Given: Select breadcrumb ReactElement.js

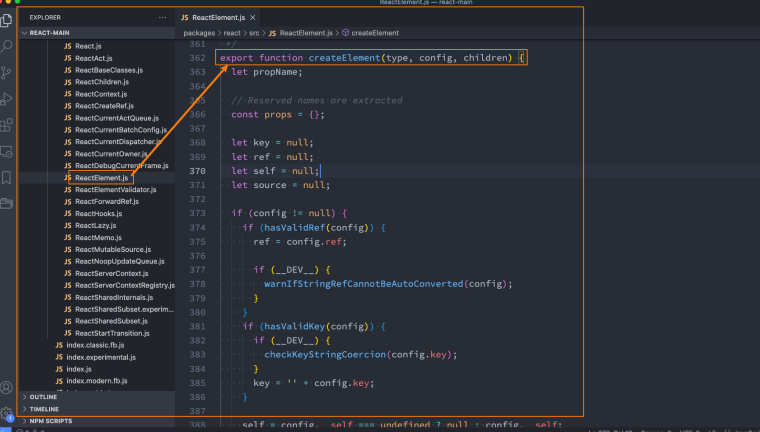Looking at the screenshot, I should pyautogui.click(x=301, y=33).
